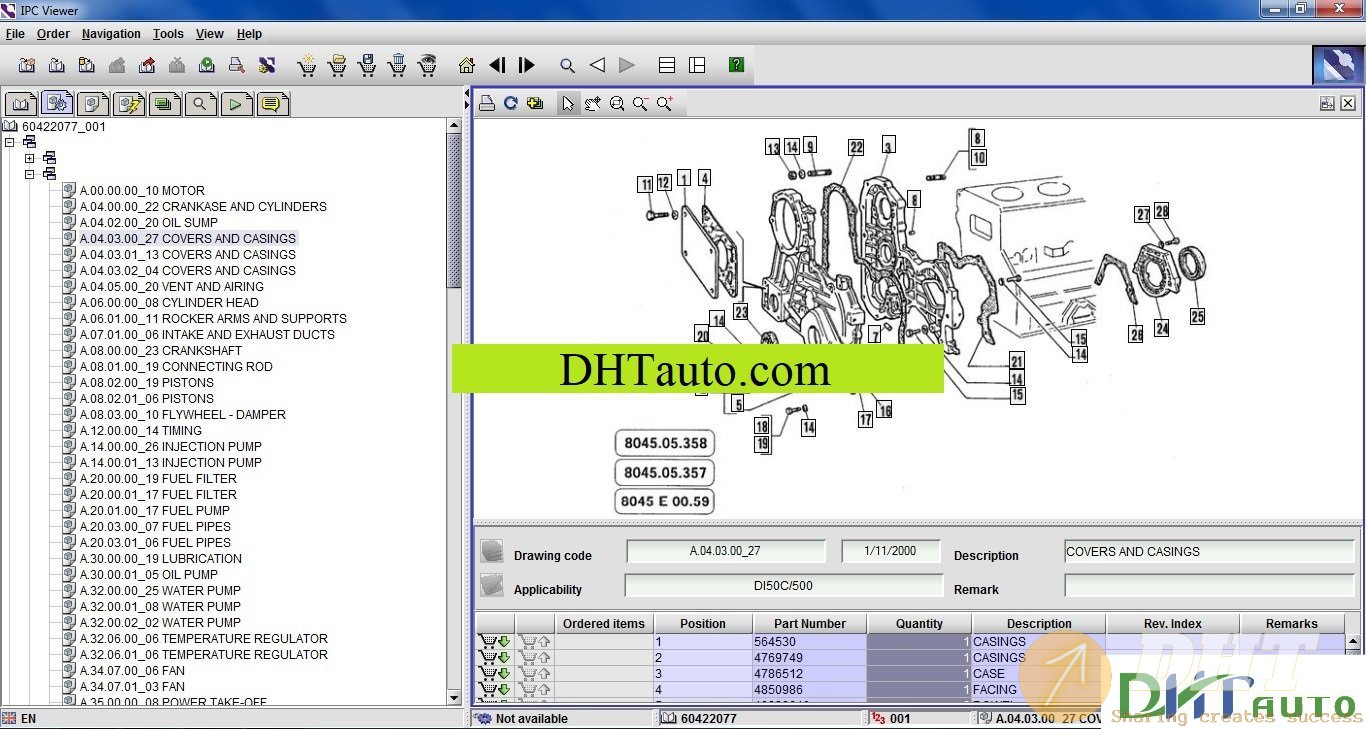Select the arrow pointer tool

click(x=568, y=103)
